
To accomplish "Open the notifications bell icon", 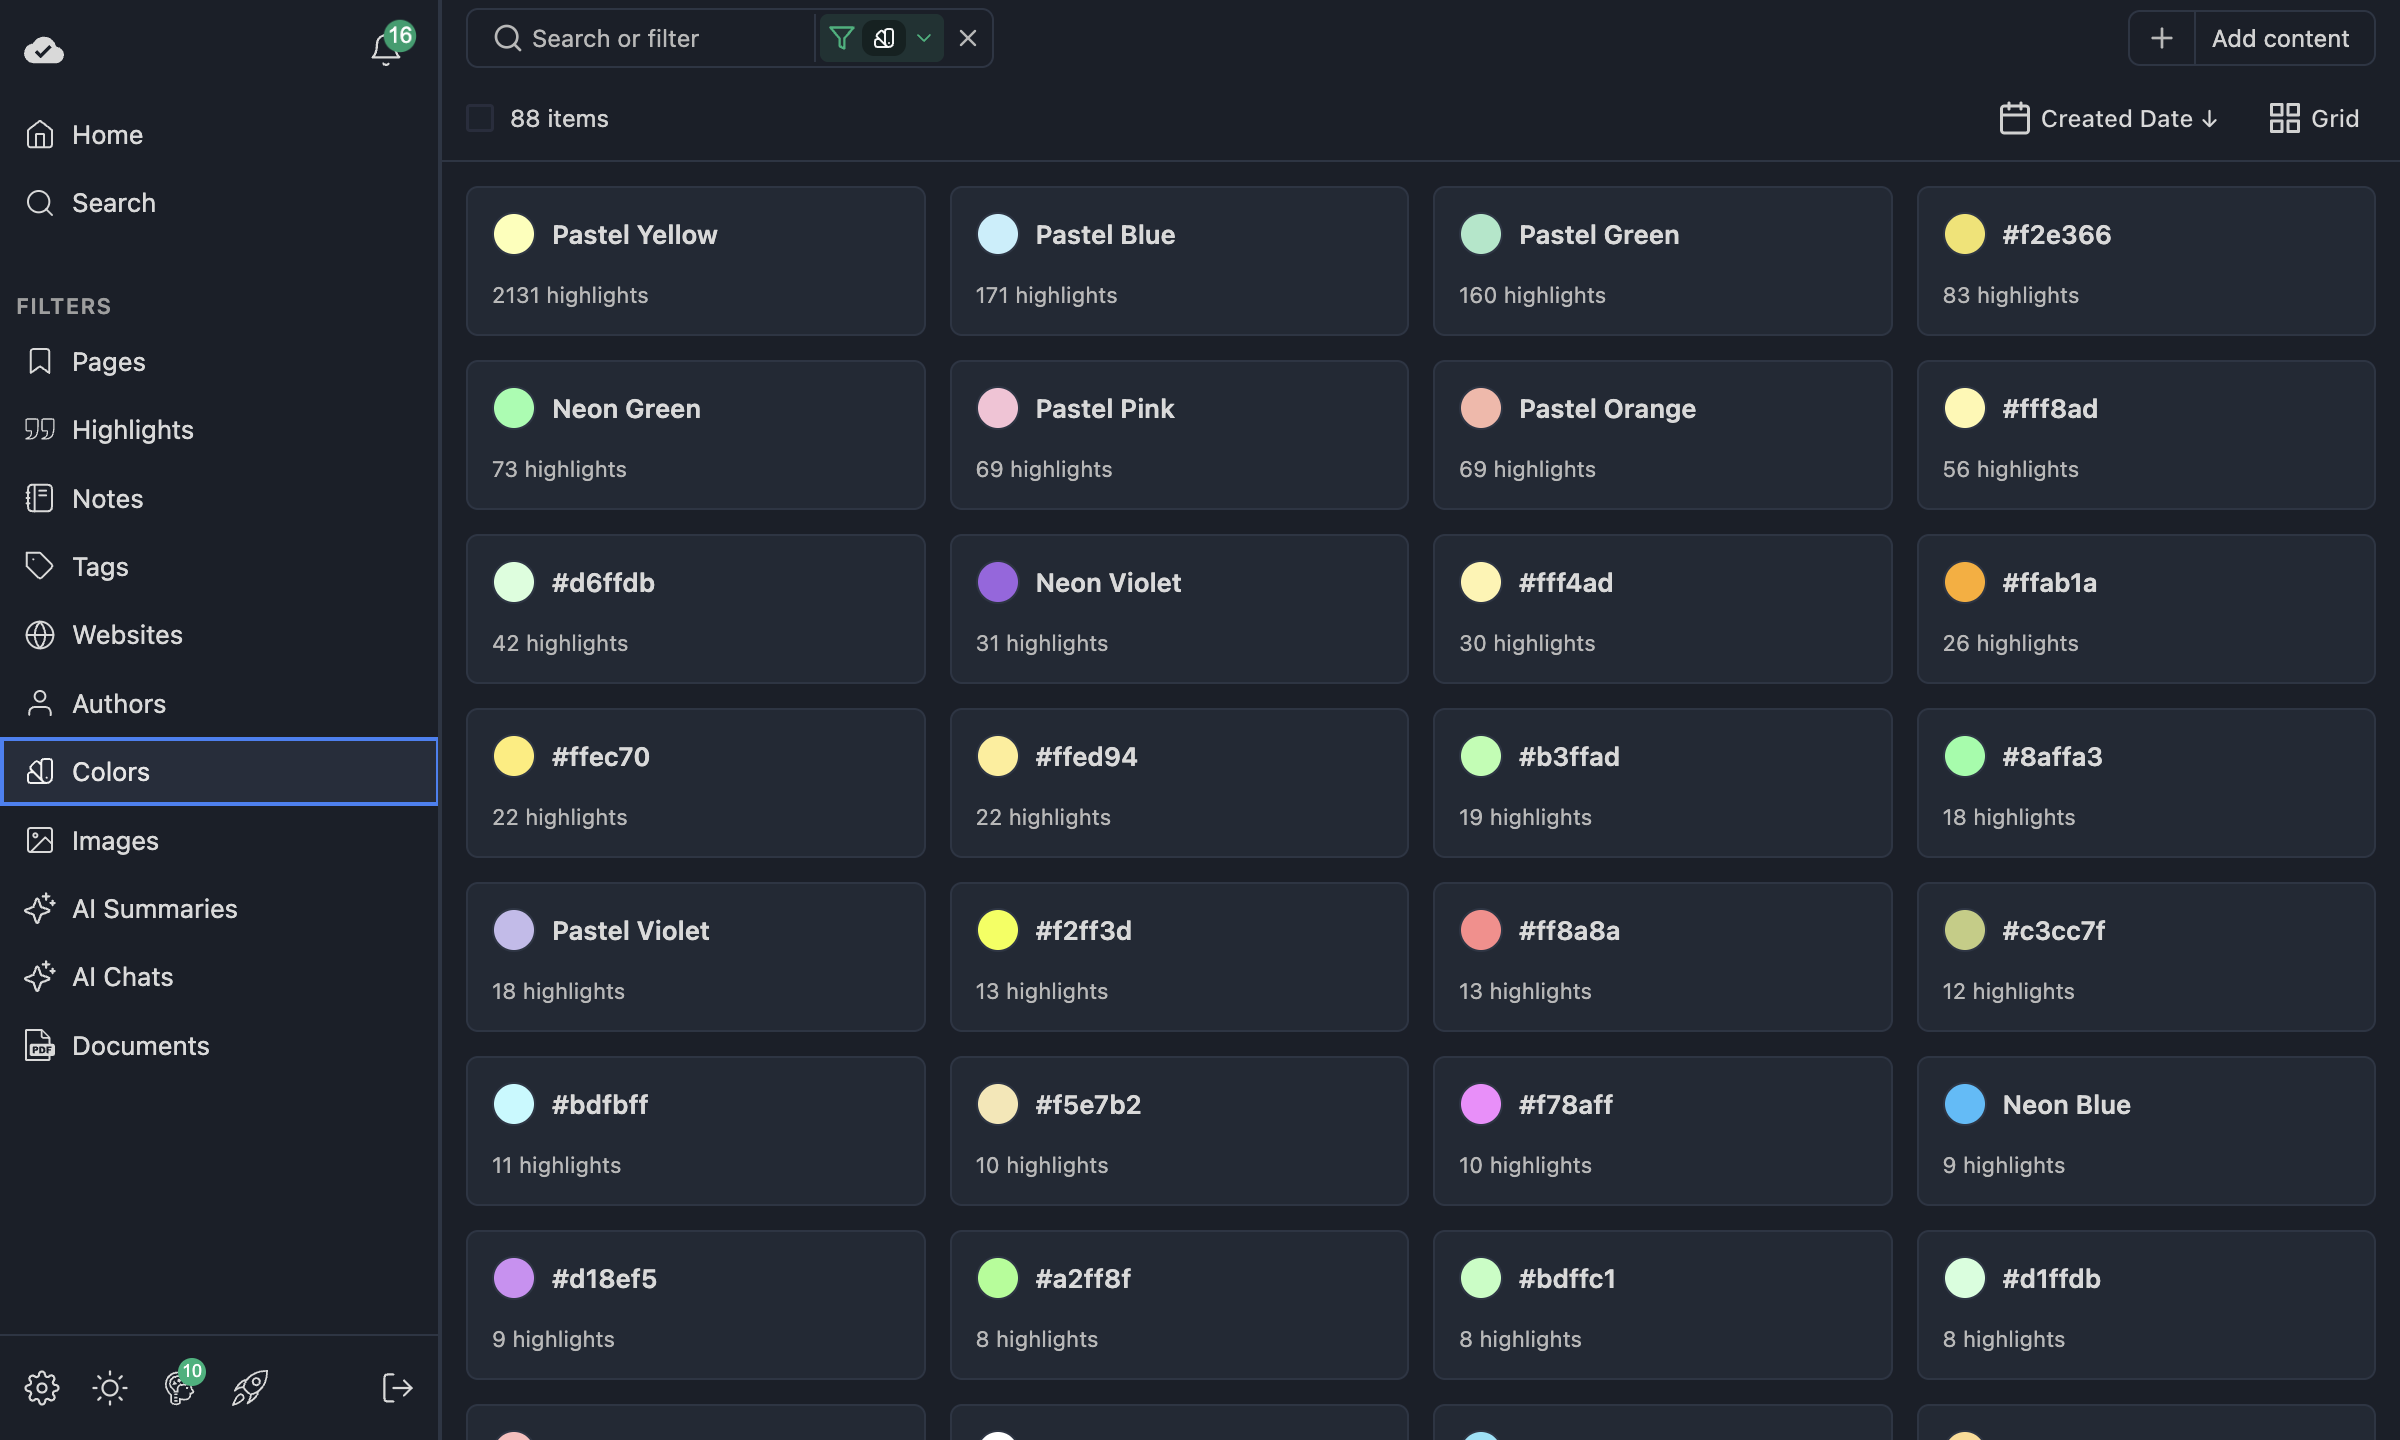I will (386, 48).
